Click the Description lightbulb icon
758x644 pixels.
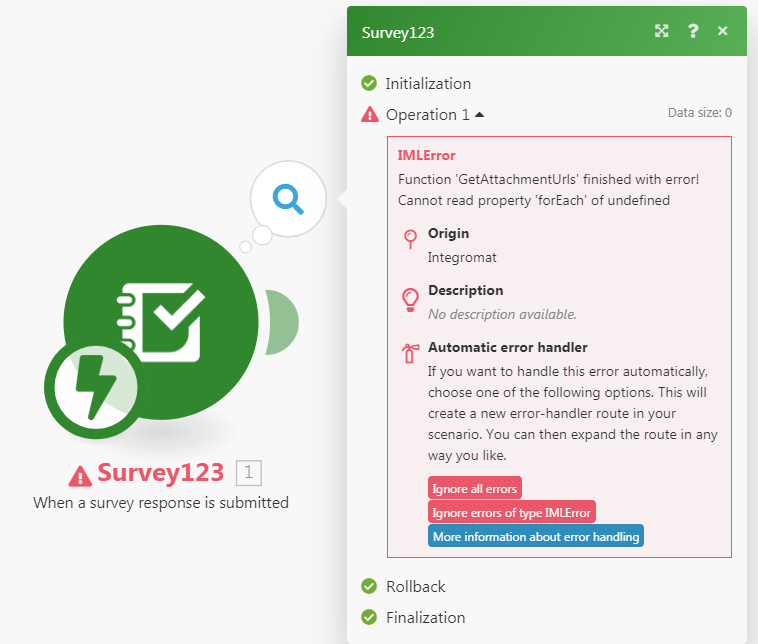click(410, 300)
